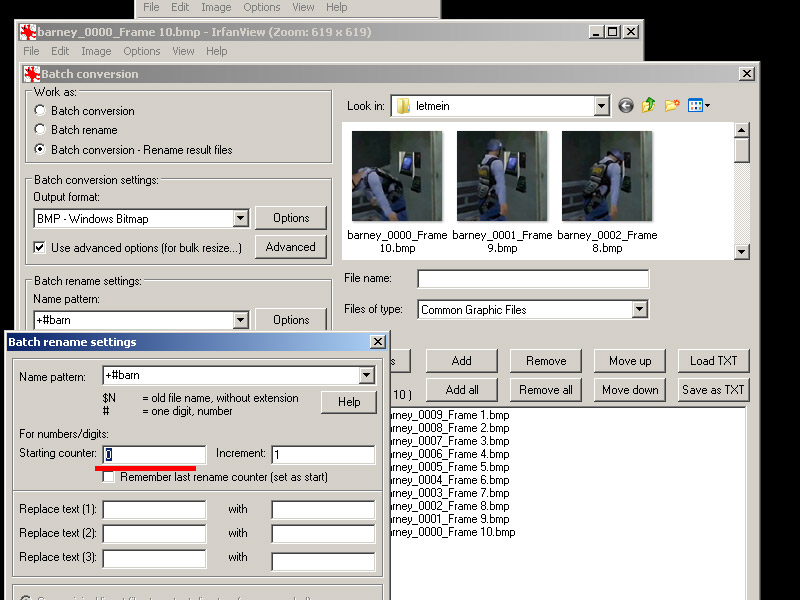The image size is (800, 600).
Task: Click the Options button beside Output format
Action: pos(291,218)
